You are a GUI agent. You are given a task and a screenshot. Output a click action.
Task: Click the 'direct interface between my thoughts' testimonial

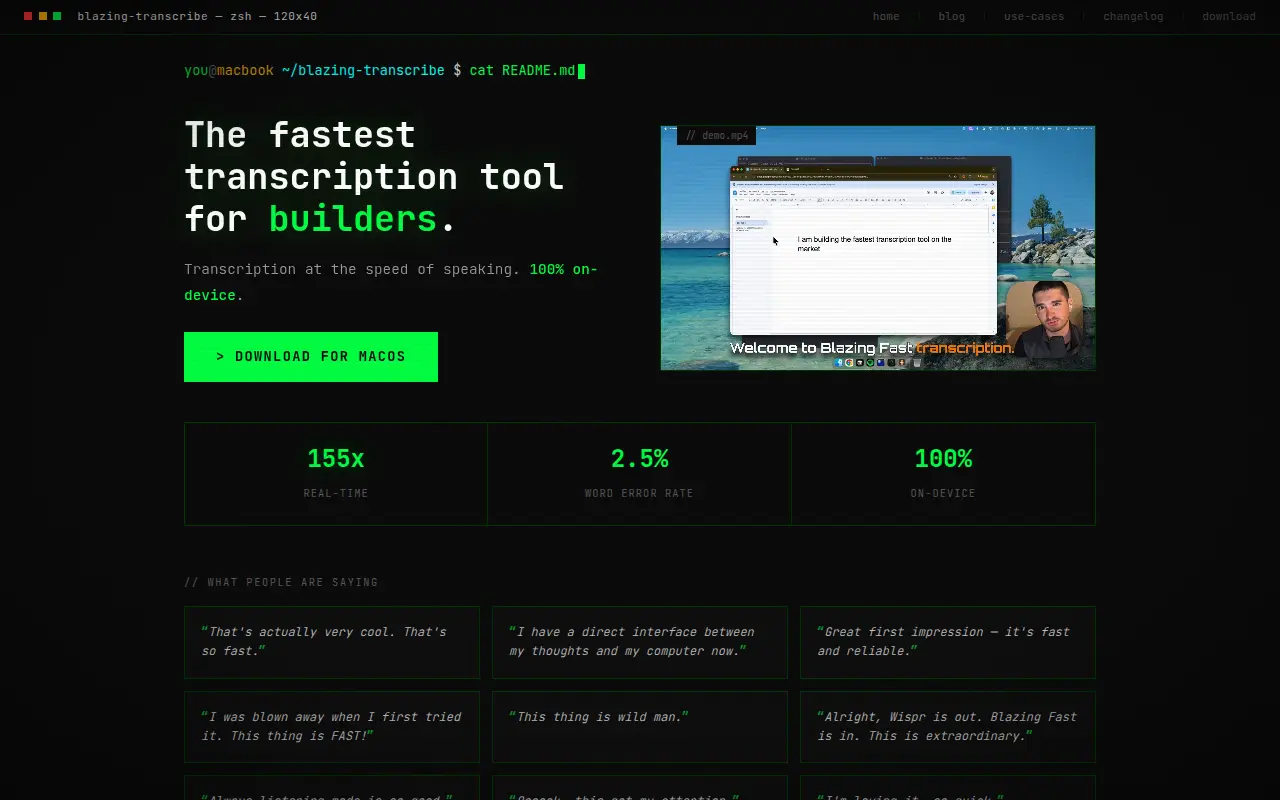click(x=640, y=642)
